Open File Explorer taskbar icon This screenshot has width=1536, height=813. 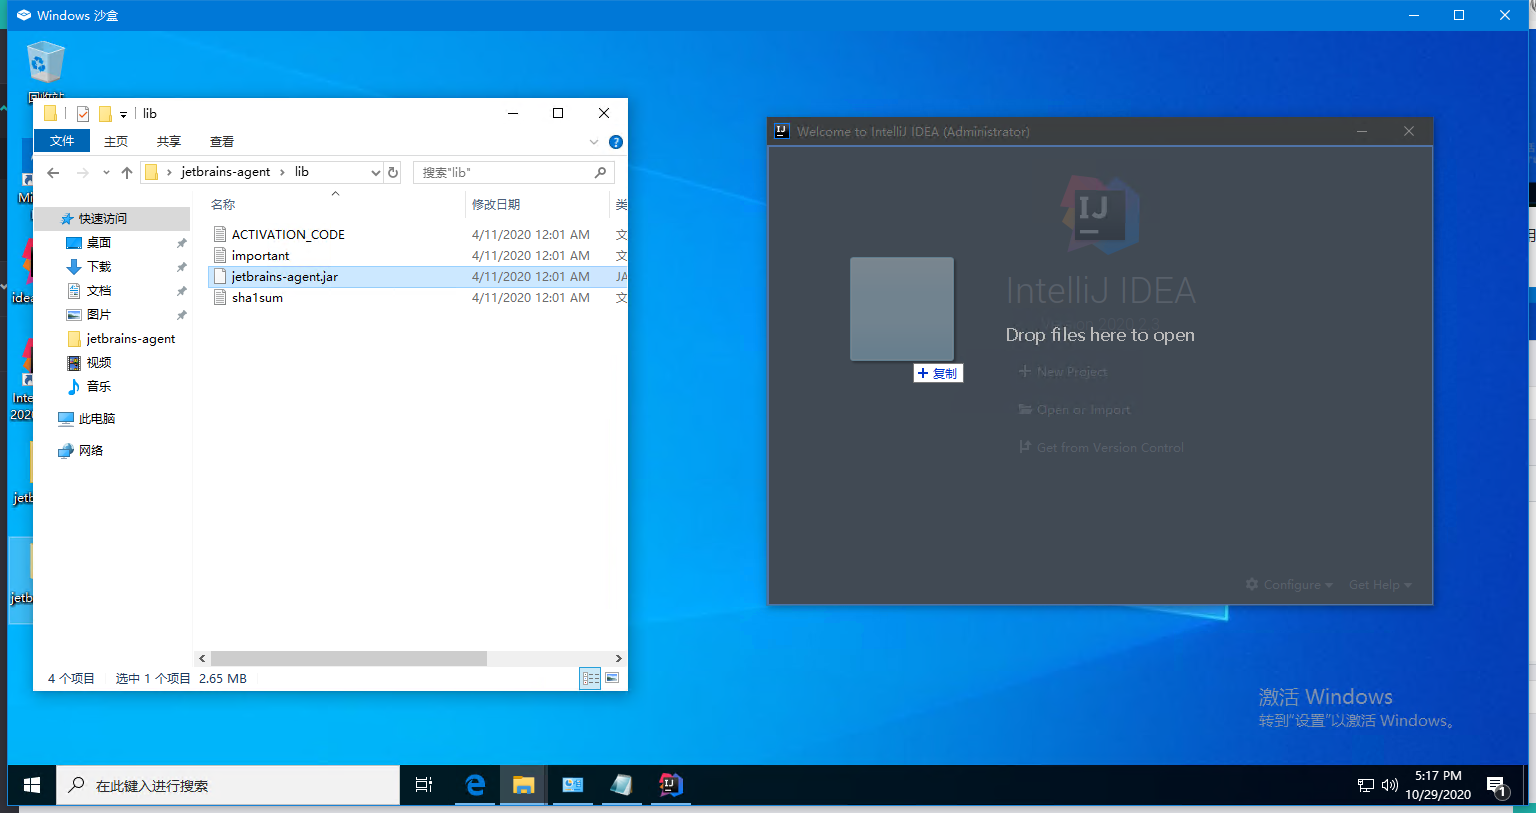(523, 785)
